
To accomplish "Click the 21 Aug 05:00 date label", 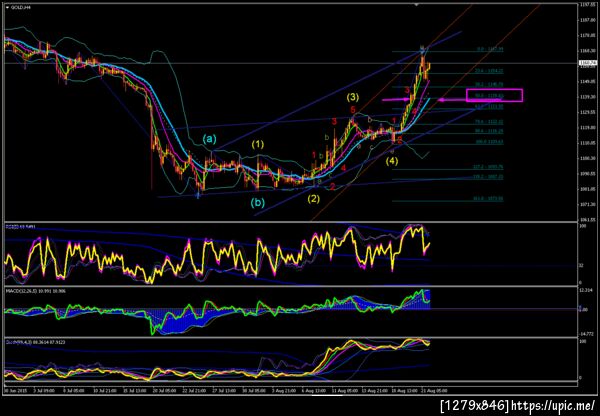I will 436,391.
